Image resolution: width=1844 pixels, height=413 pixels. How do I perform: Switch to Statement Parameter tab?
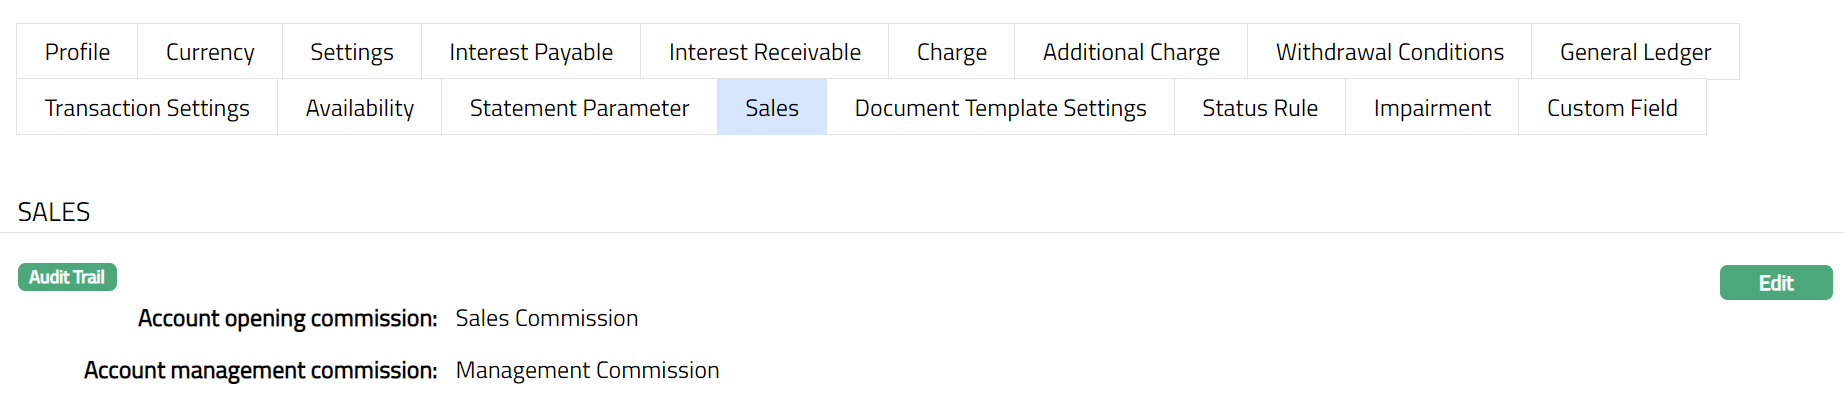(580, 108)
